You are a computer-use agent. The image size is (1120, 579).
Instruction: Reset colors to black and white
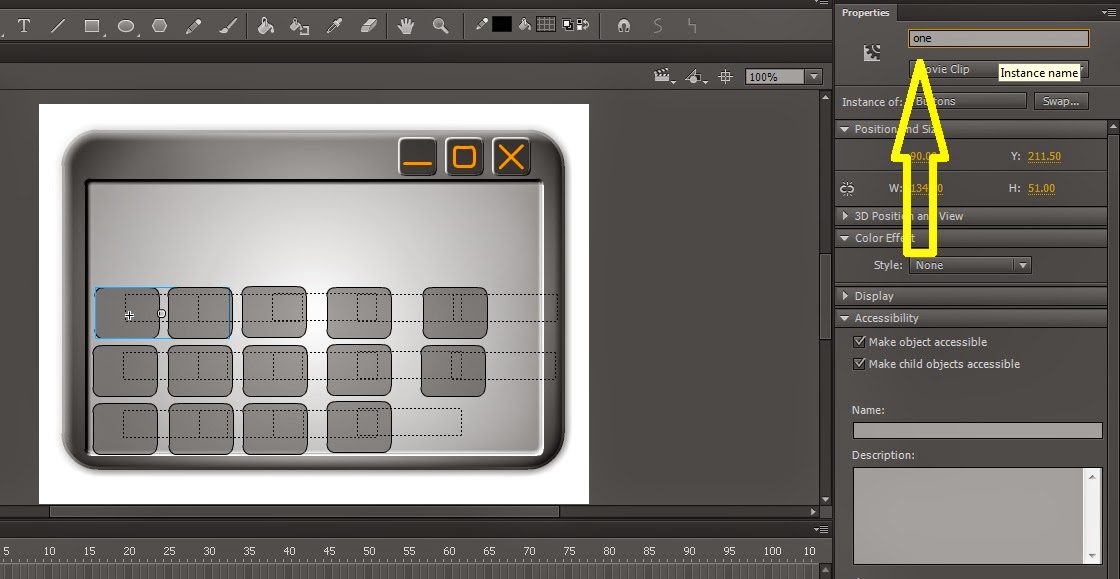569,25
